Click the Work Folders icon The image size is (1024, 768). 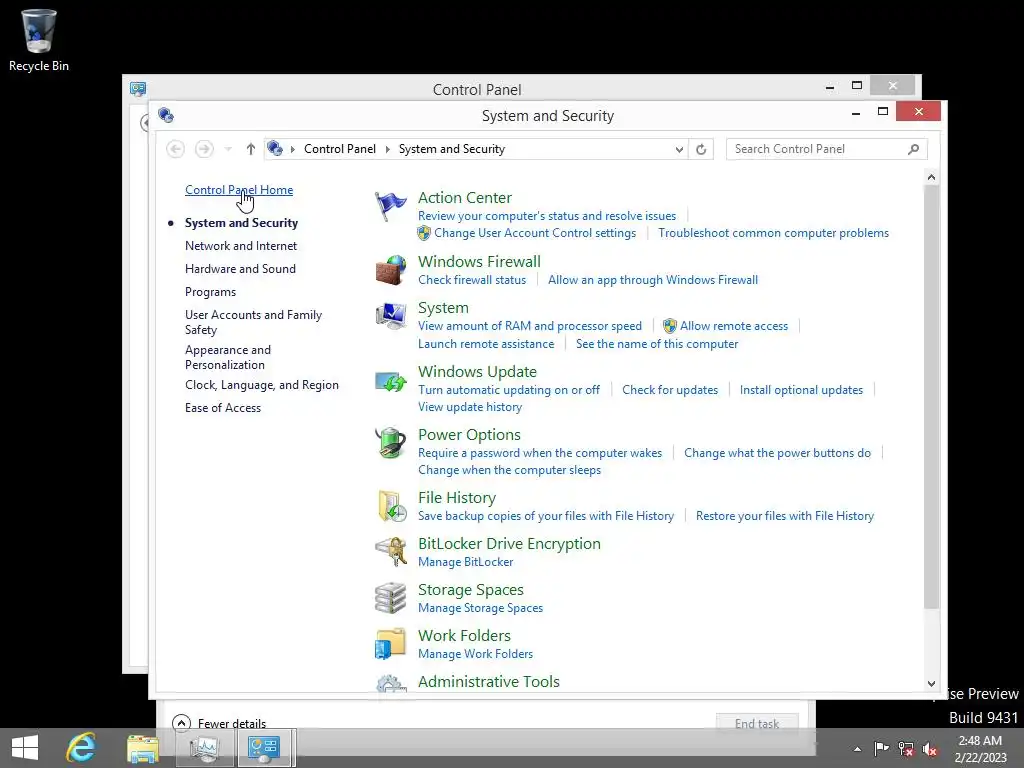391,644
